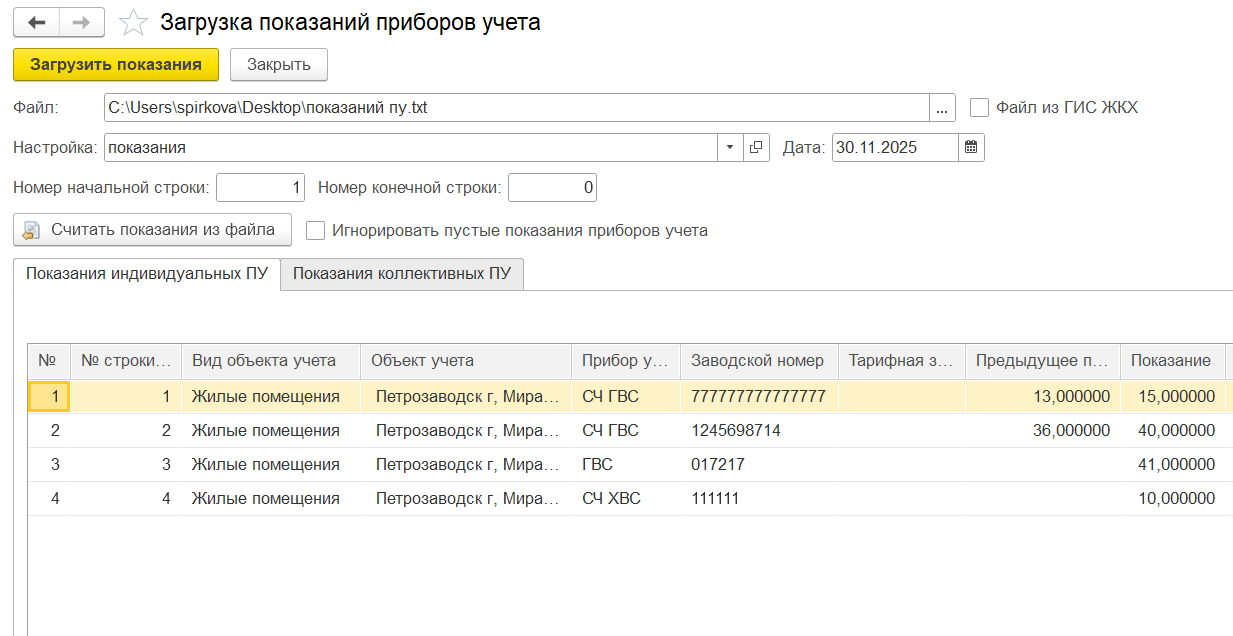Sort by Заводской номер column header
Image resolution: width=1233 pixels, height=636 pixels.
757,361
